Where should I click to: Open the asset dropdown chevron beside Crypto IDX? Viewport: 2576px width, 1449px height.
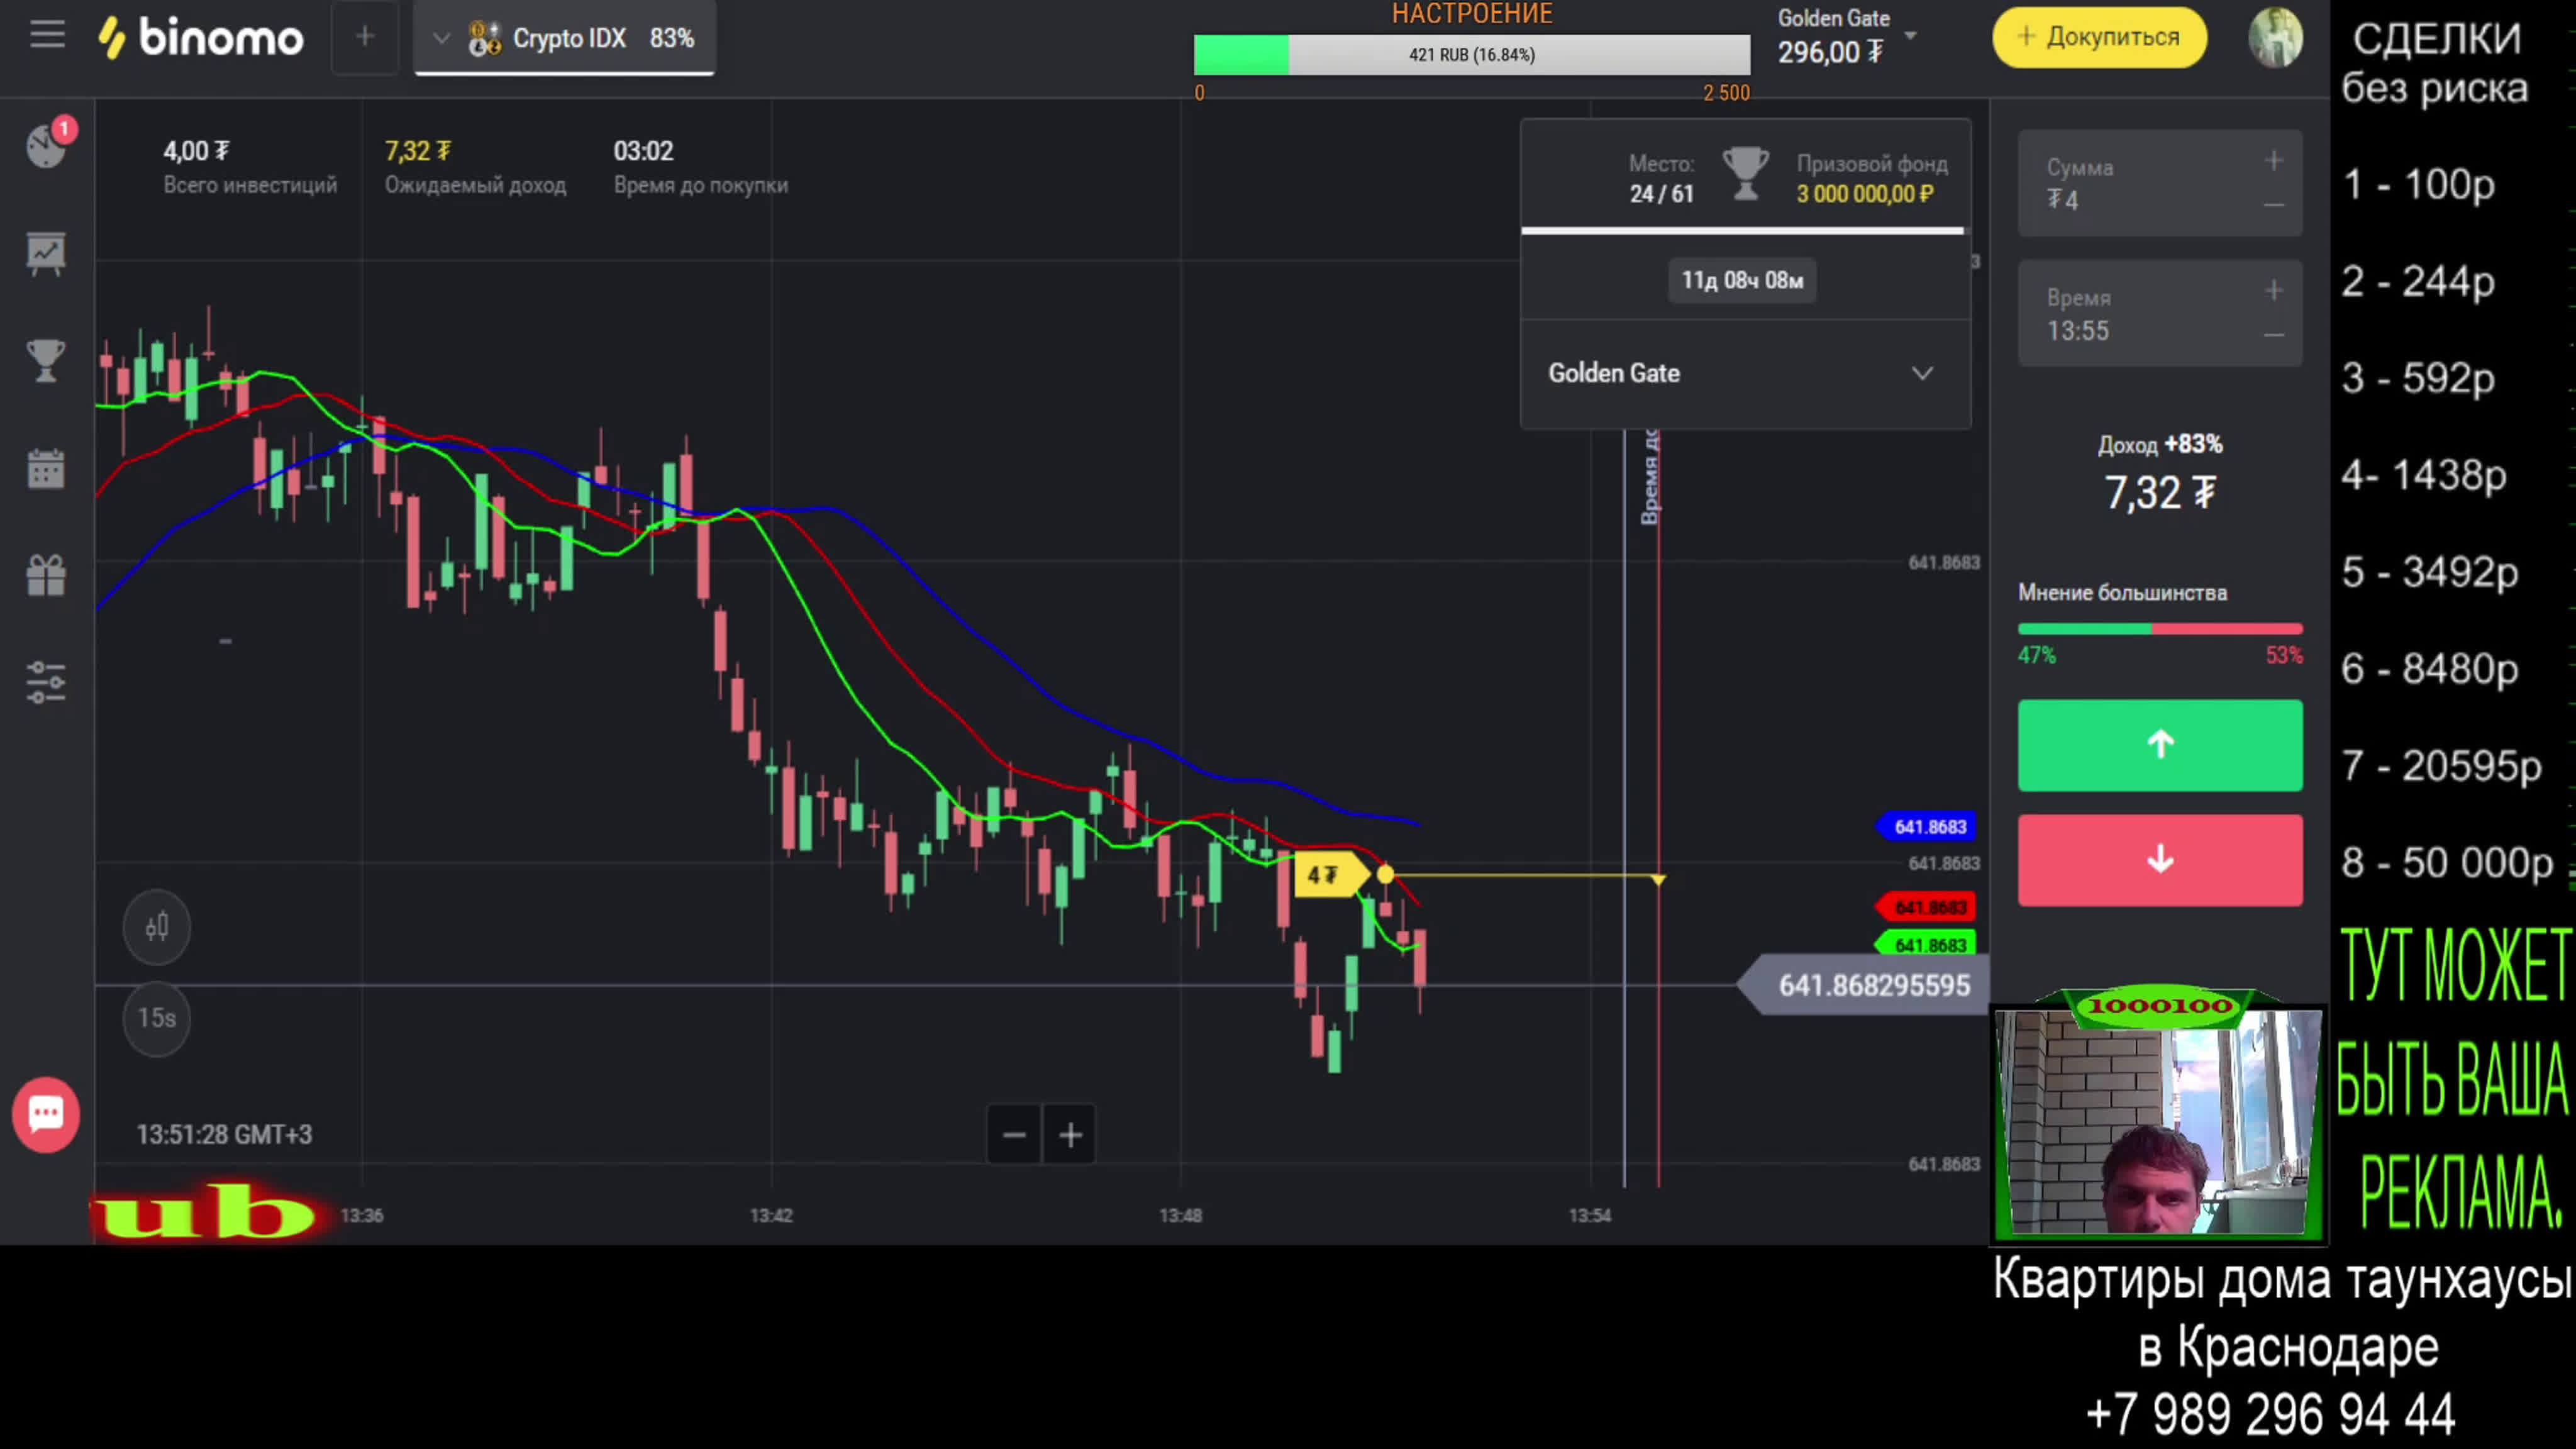pyautogui.click(x=441, y=39)
